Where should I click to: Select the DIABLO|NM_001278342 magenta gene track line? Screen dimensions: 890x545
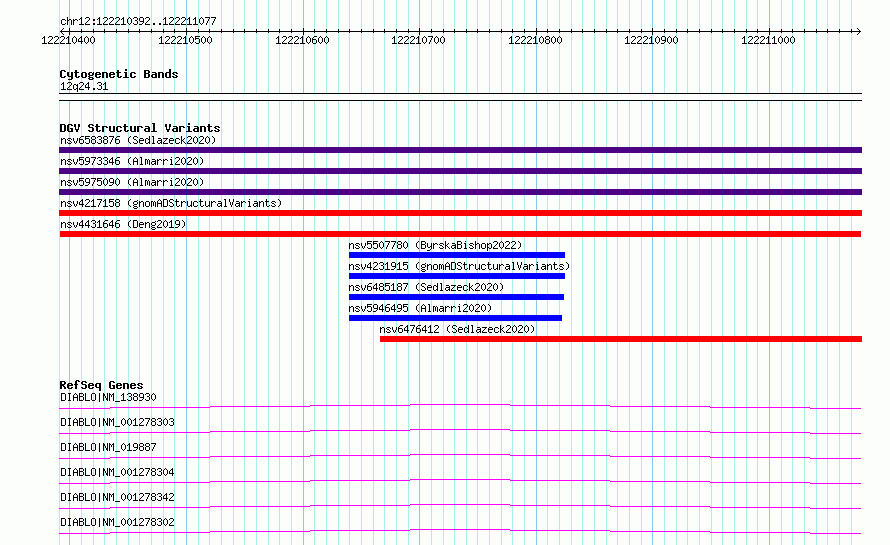[x=460, y=506]
